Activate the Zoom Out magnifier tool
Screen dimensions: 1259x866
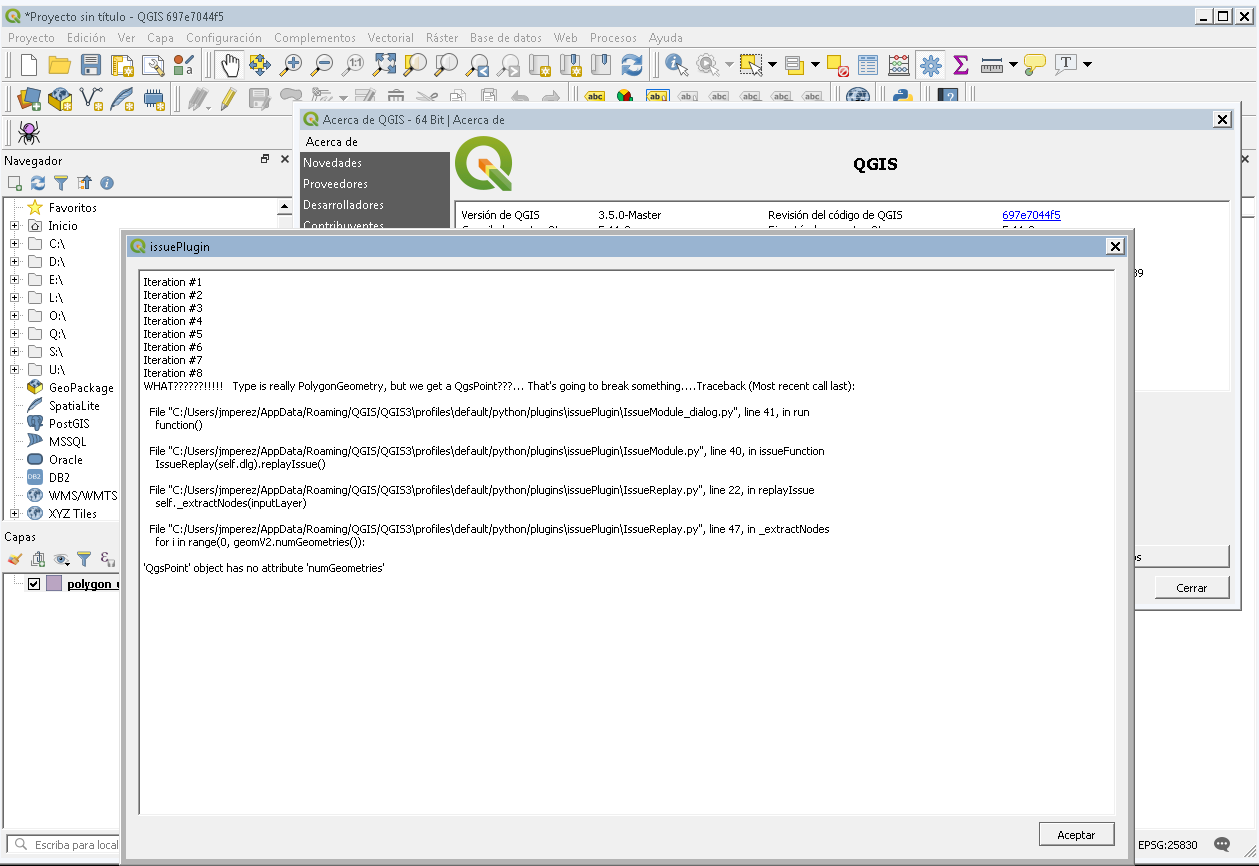pyautogui.click(x=322, y=65)
